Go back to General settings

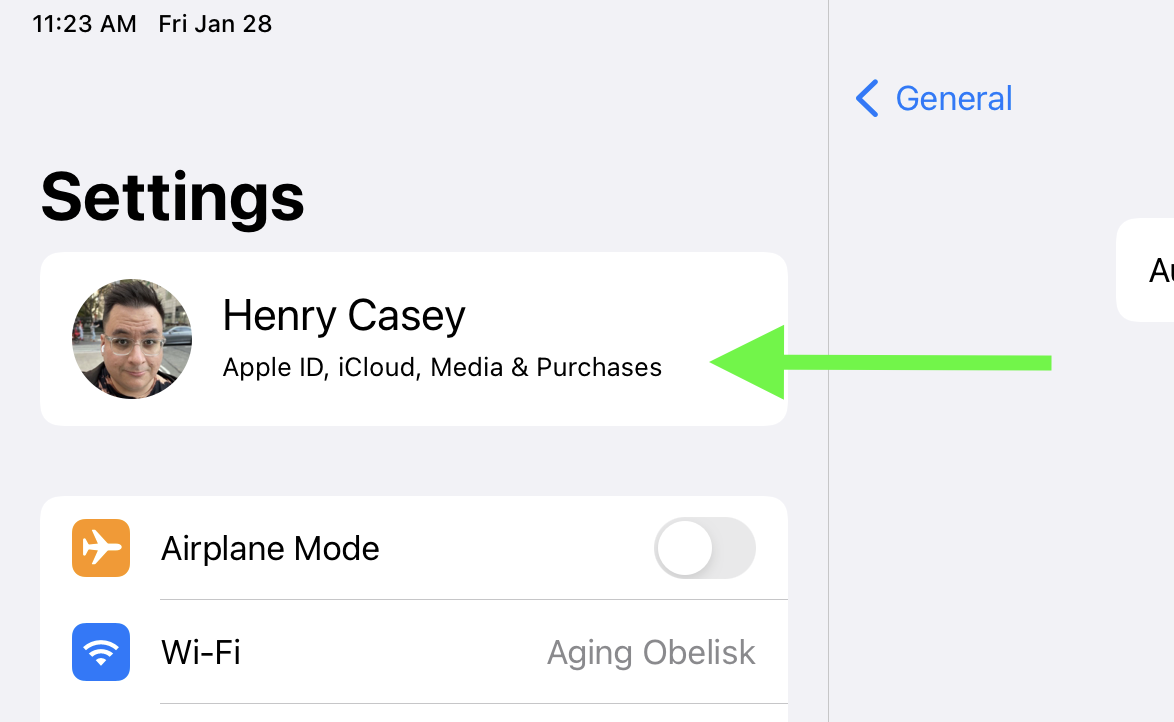click(932, 98)
